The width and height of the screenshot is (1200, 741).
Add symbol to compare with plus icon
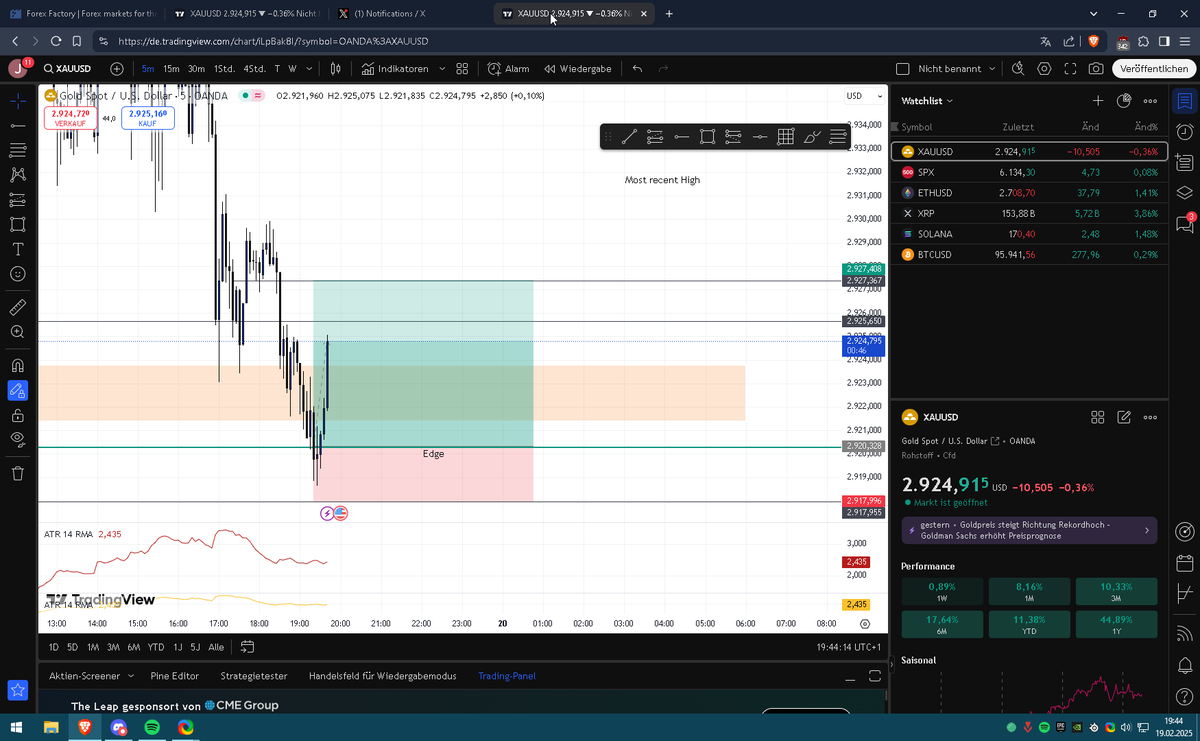[117, 69]
